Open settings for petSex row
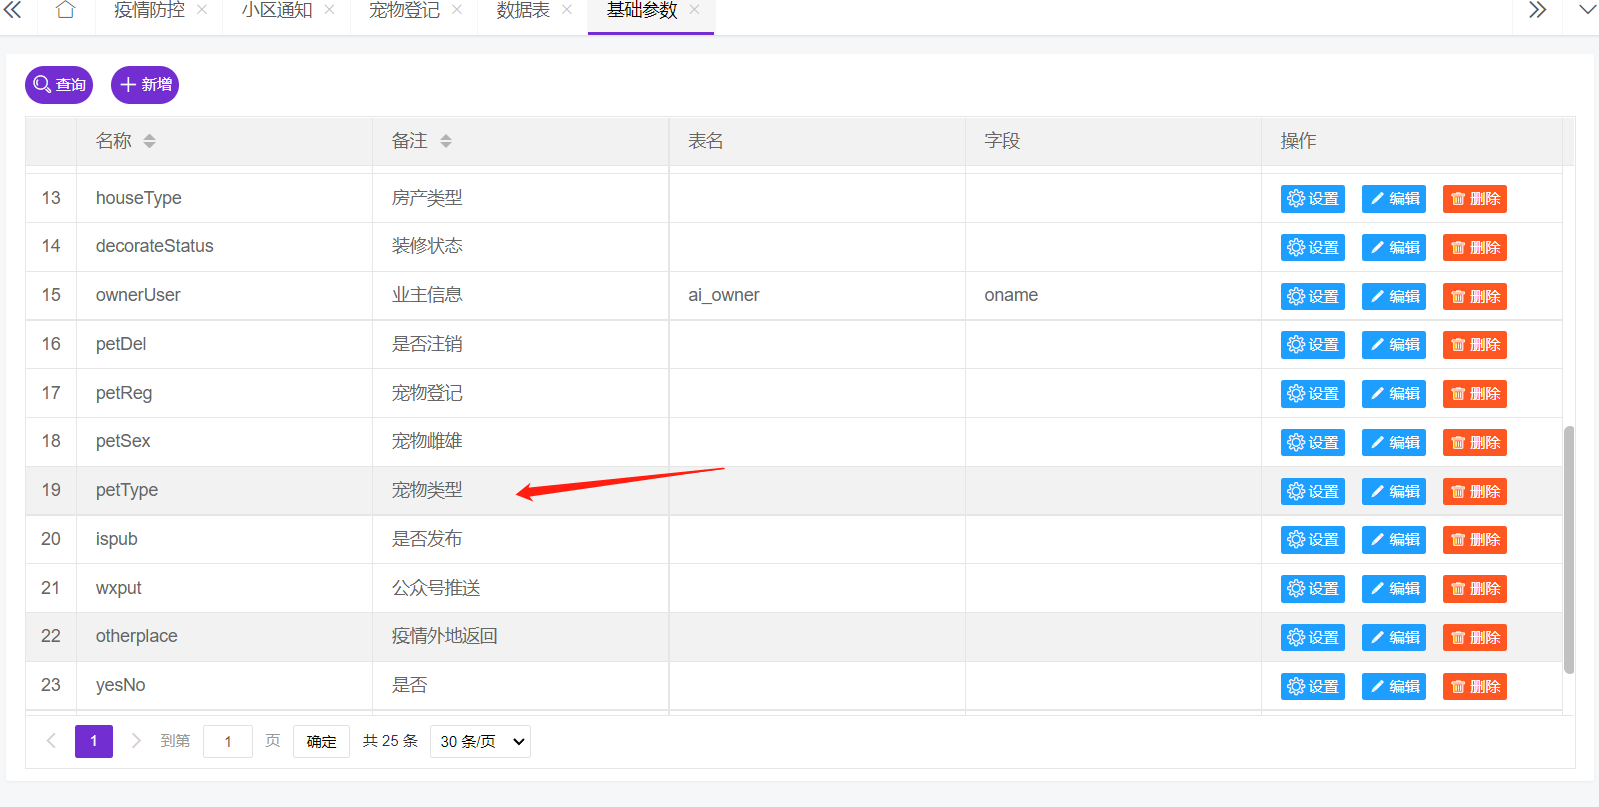This screenshot has width=1599, height=807. [1313, 442]
